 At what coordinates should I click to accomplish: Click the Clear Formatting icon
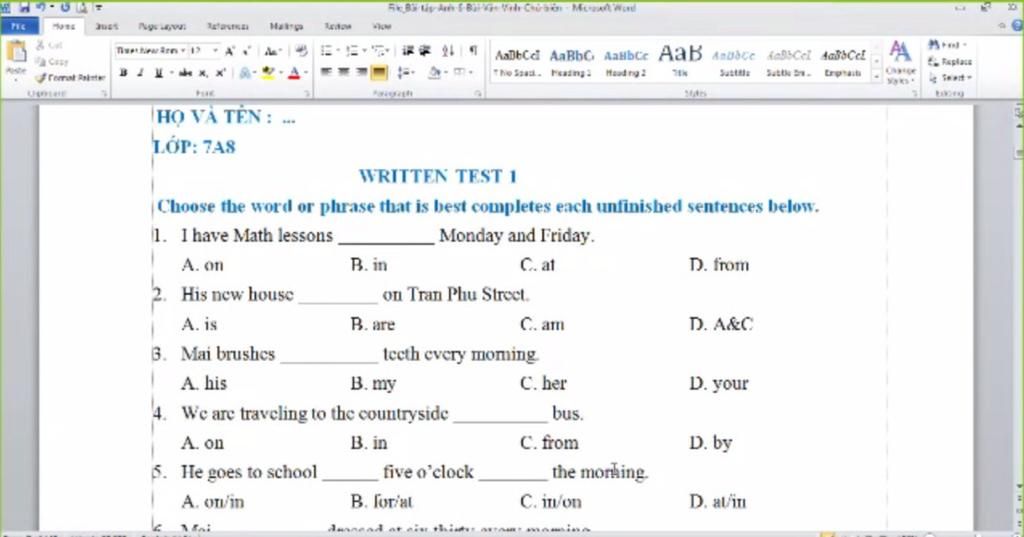click(x=300, y=51)
